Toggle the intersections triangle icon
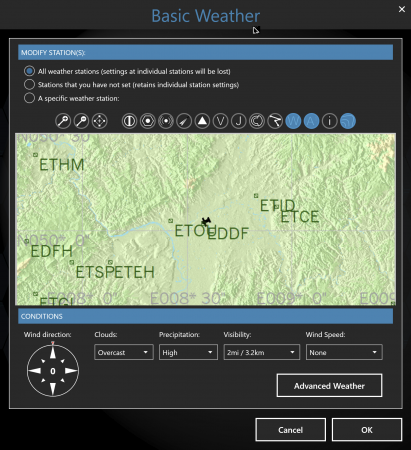 click(202, 121)
